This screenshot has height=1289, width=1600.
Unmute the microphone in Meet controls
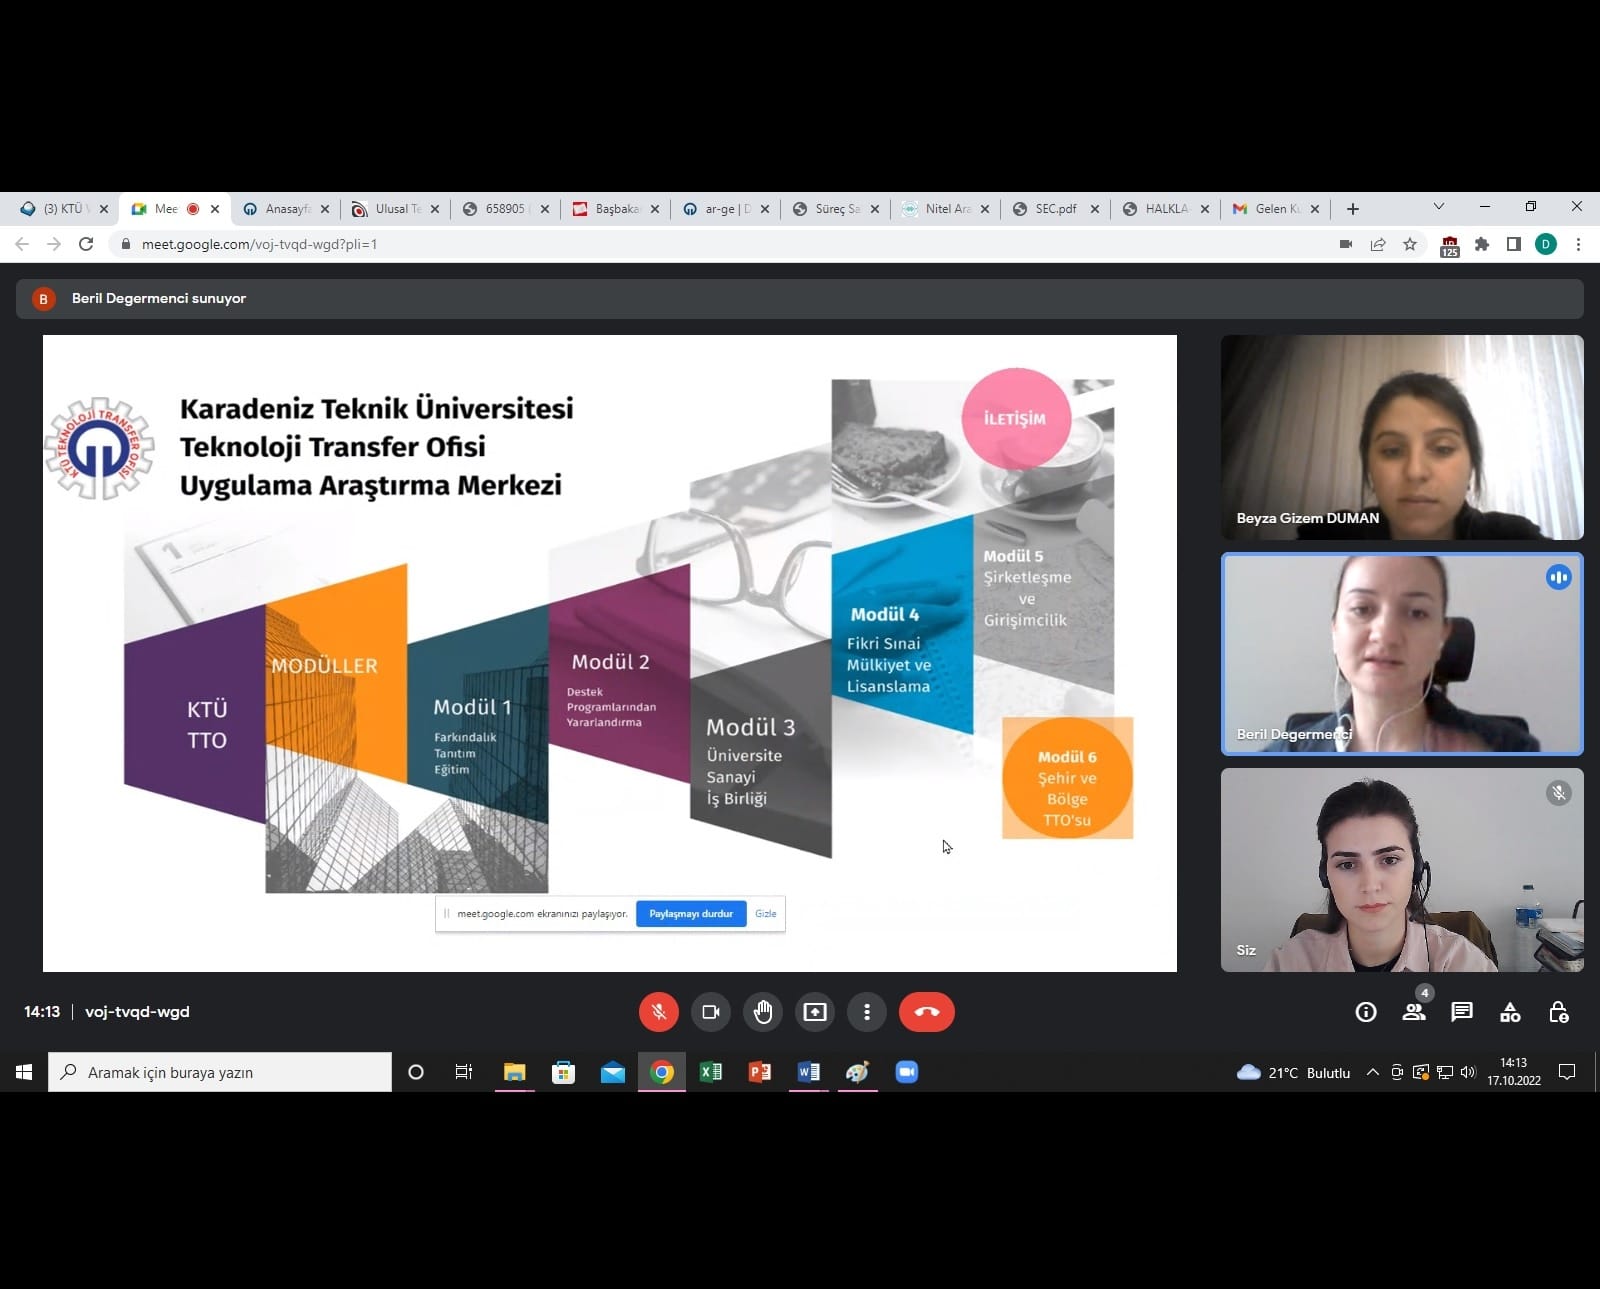click(658, 1012)
